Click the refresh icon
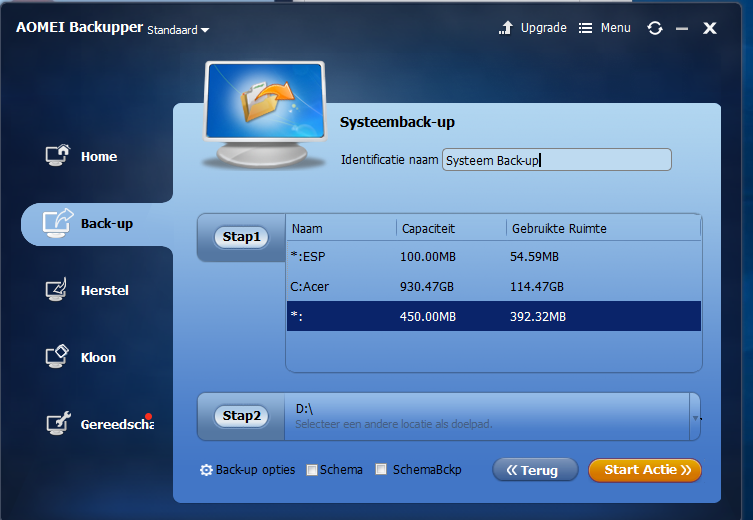 point(655,28)
